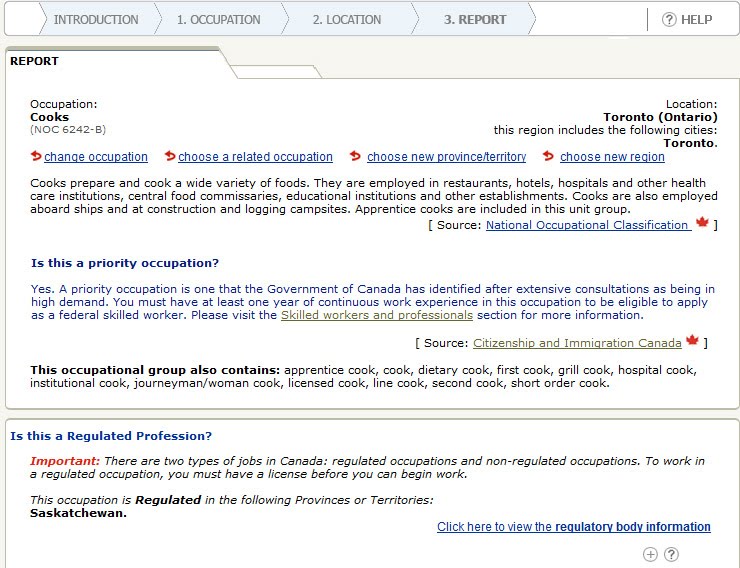Click here to view regulatory body information
Screen dimensions: 740x568
click(x=573, y=526)
